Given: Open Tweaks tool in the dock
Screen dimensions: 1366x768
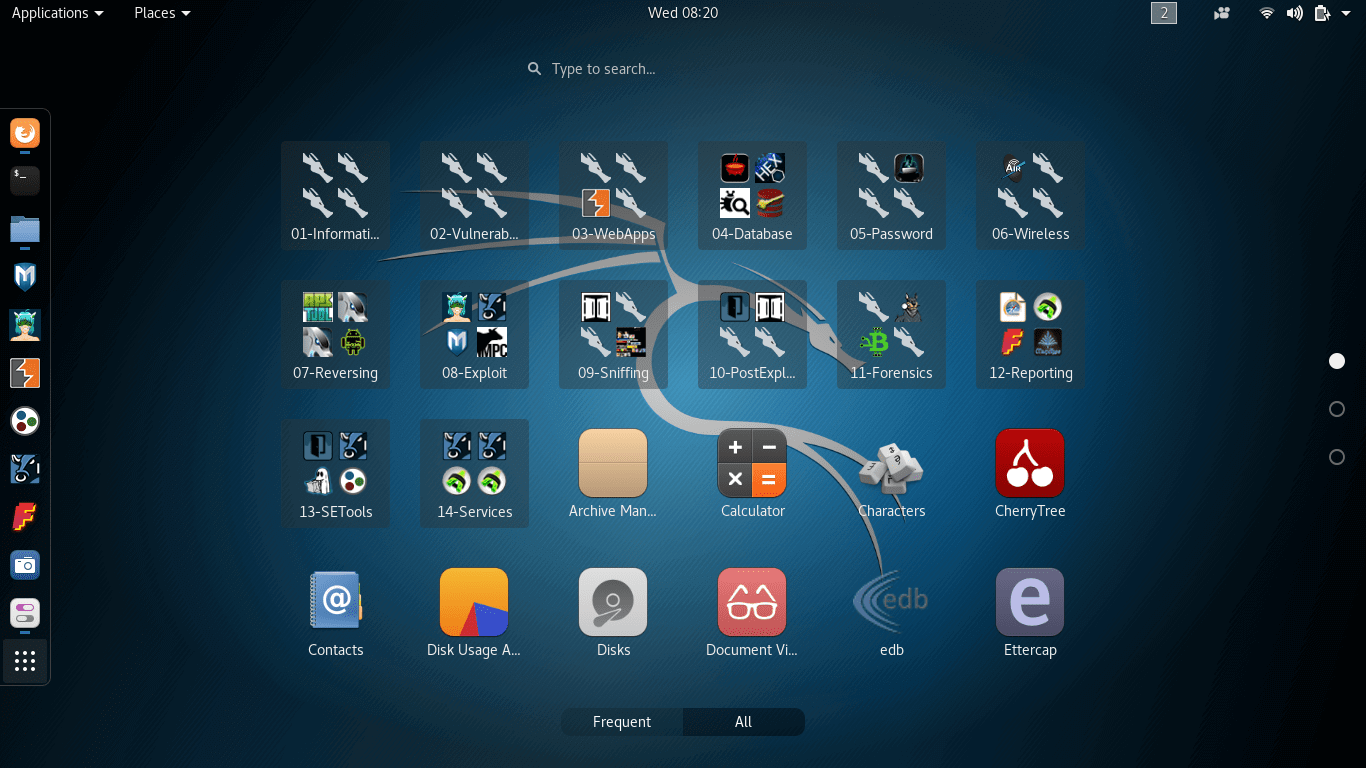Looking at the screenshot, I should click(25, 613).
